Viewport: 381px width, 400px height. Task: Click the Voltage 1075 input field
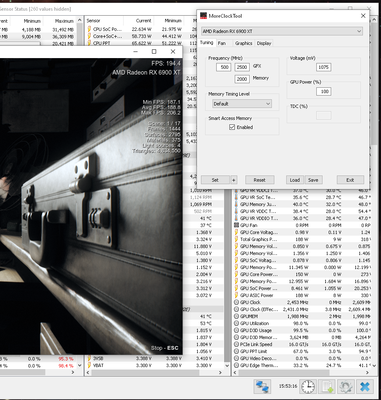(x=323, y=67)
